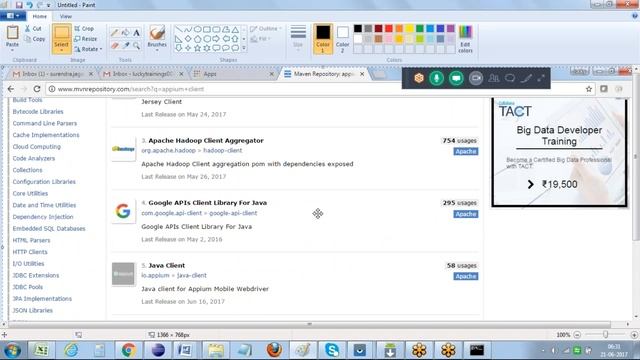The height and width of the screenshot is (360, 640).
Task: Pick the yellow color swatch
Action: [409, 29]
